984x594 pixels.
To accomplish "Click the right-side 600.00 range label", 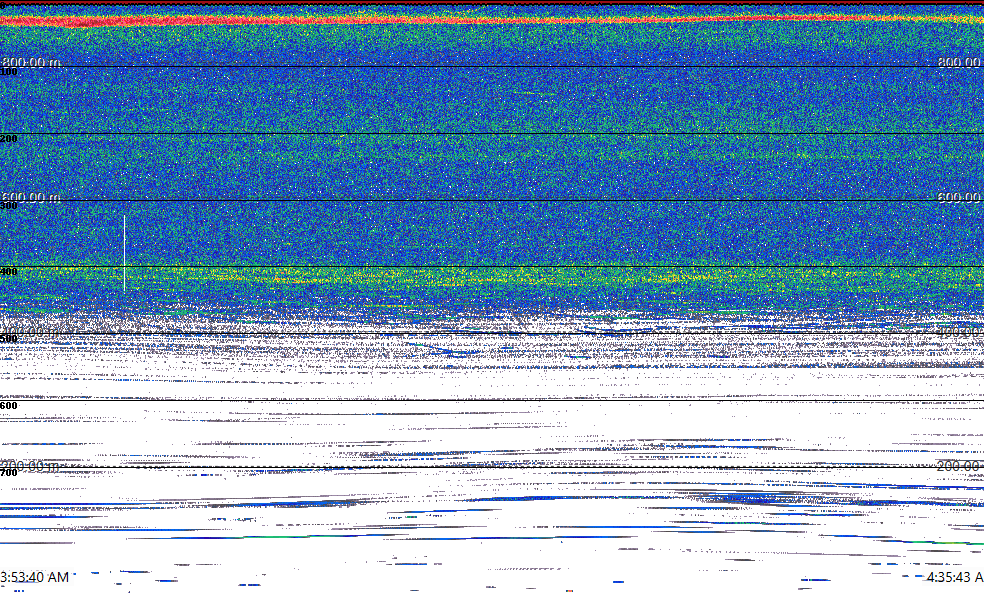I will [x=960, y=197].
